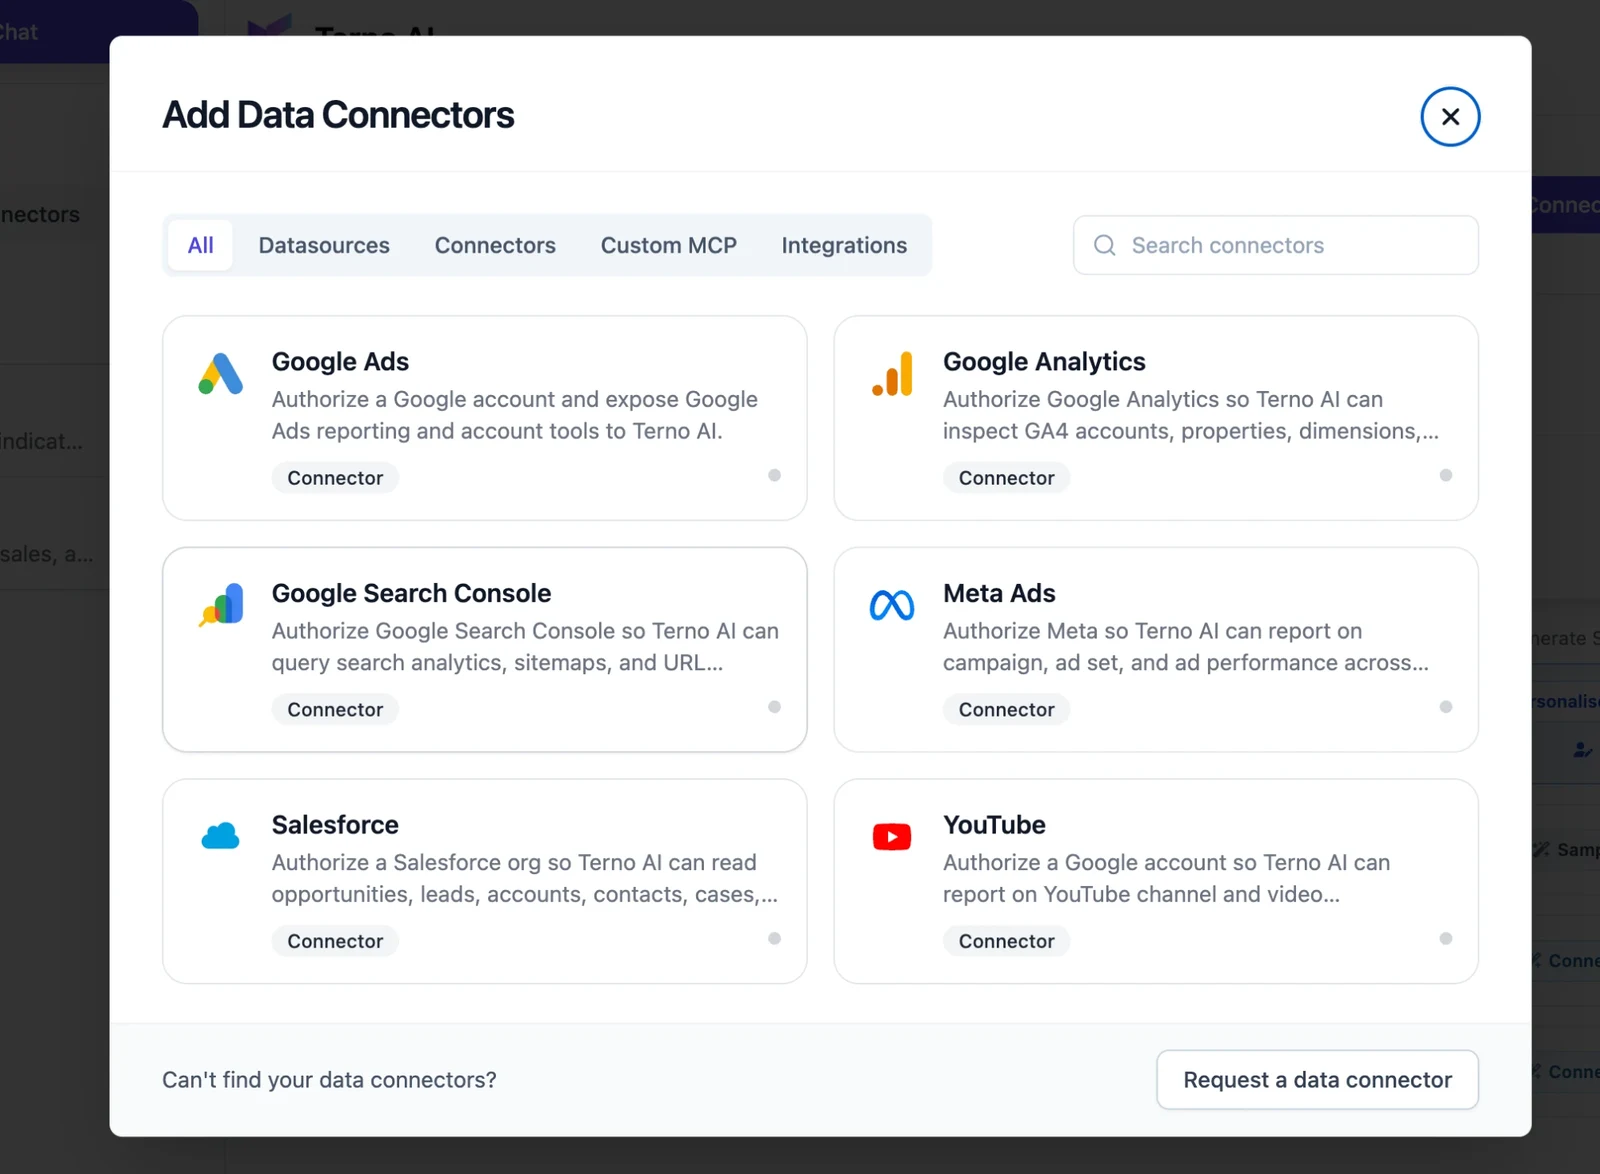Select the Salesforce card title
1600x1174 pixels.
pos(335,825)
